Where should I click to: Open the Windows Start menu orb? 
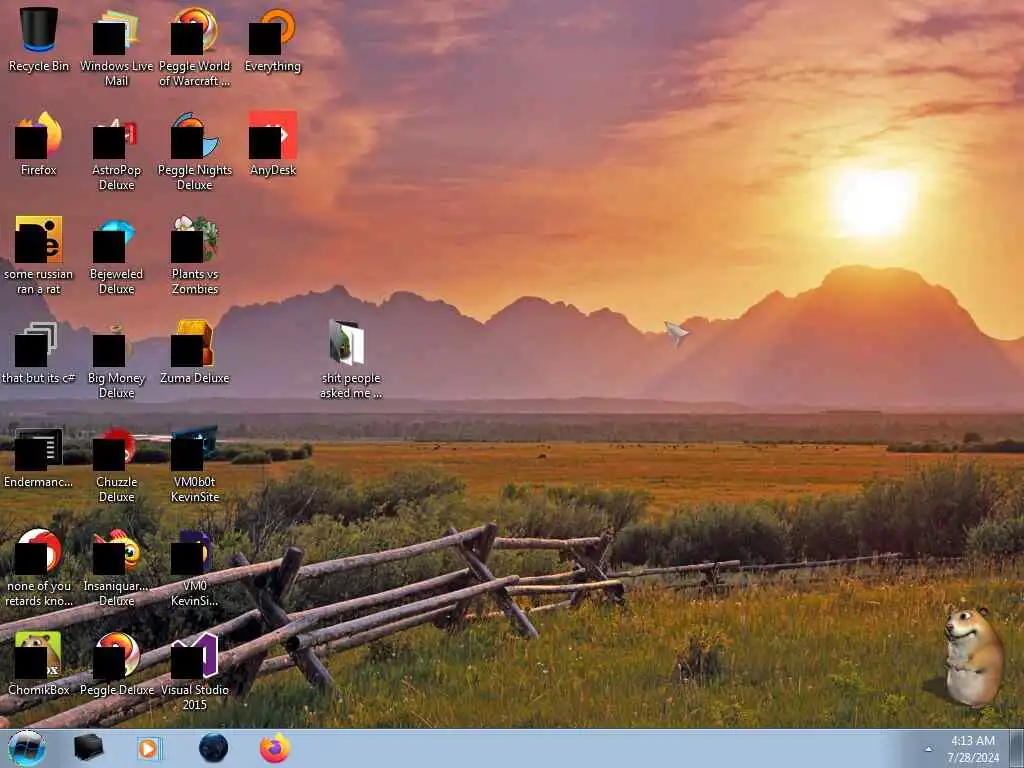27,748
